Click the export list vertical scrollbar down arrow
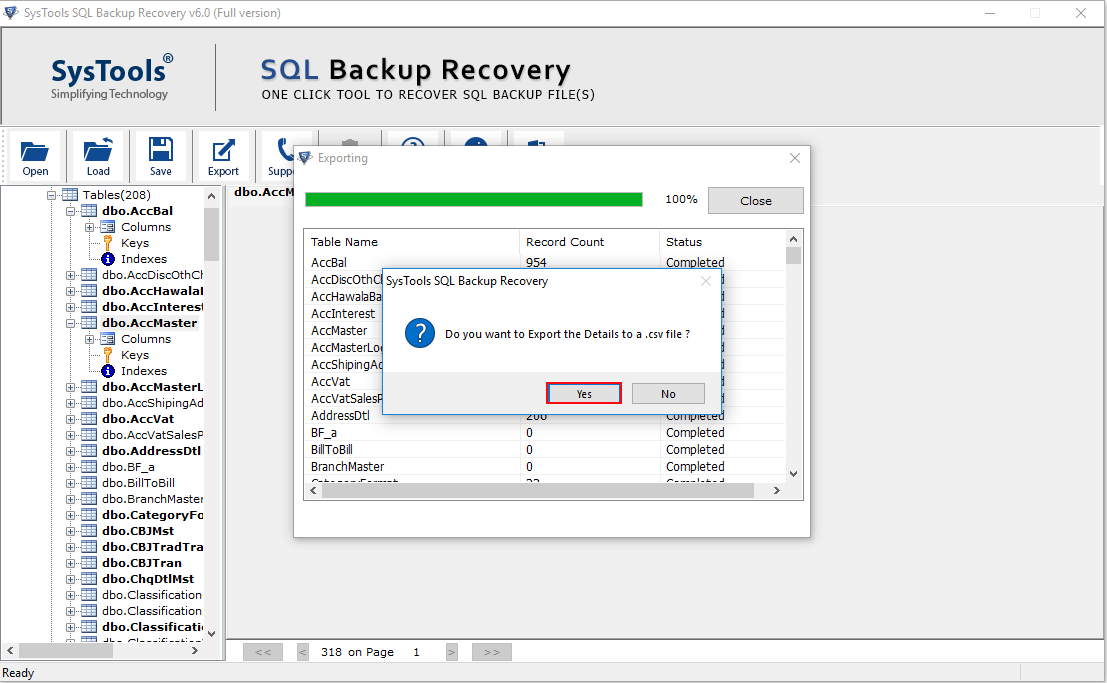 coord(794,474)
